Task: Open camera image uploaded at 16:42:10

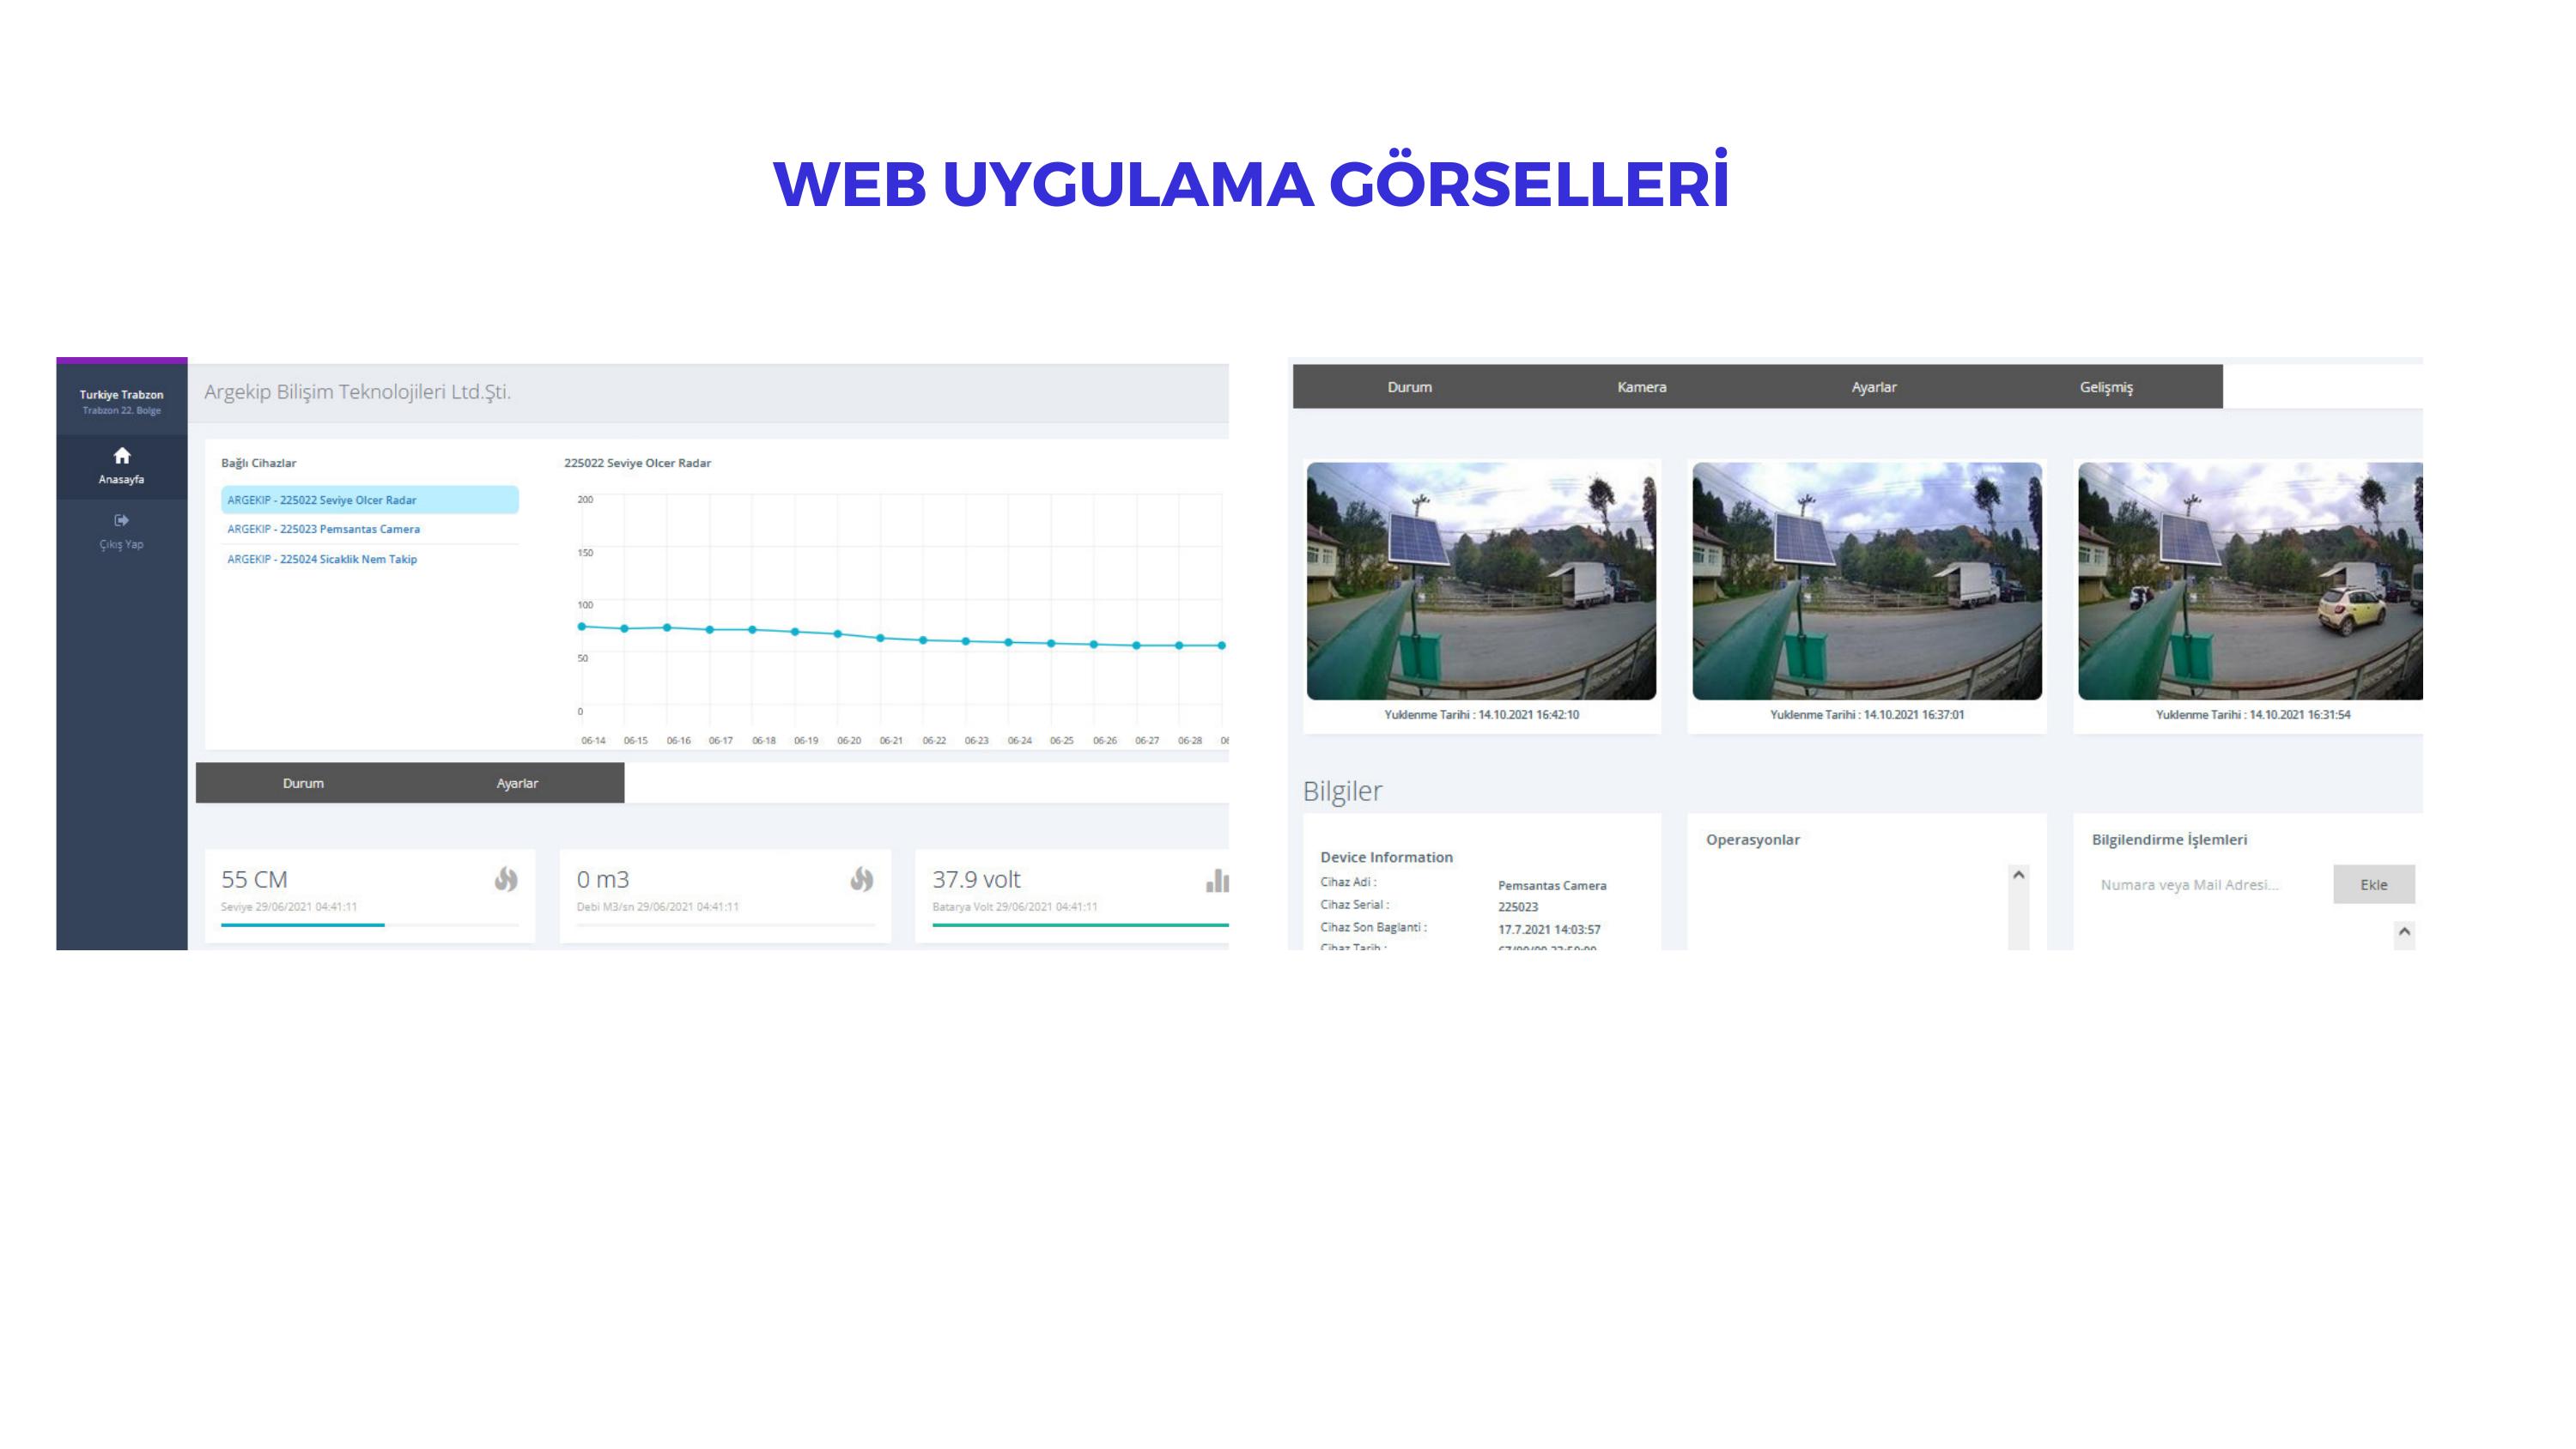Action: tap(1481, 581)
